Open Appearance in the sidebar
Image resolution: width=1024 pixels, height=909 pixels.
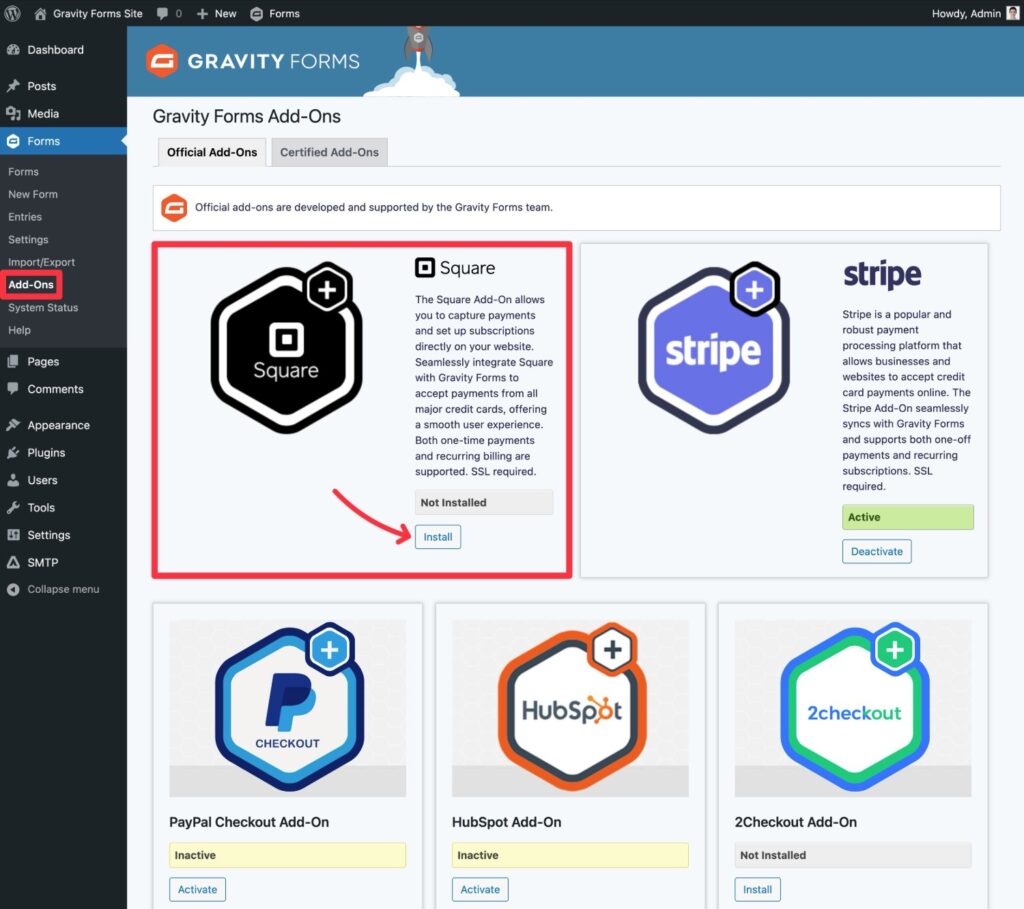click(x=59, y=425)
